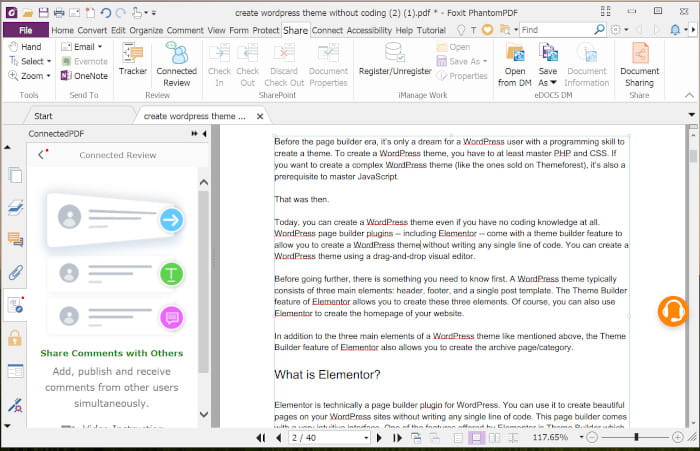Click the orange support headset icon

(673, 311)
